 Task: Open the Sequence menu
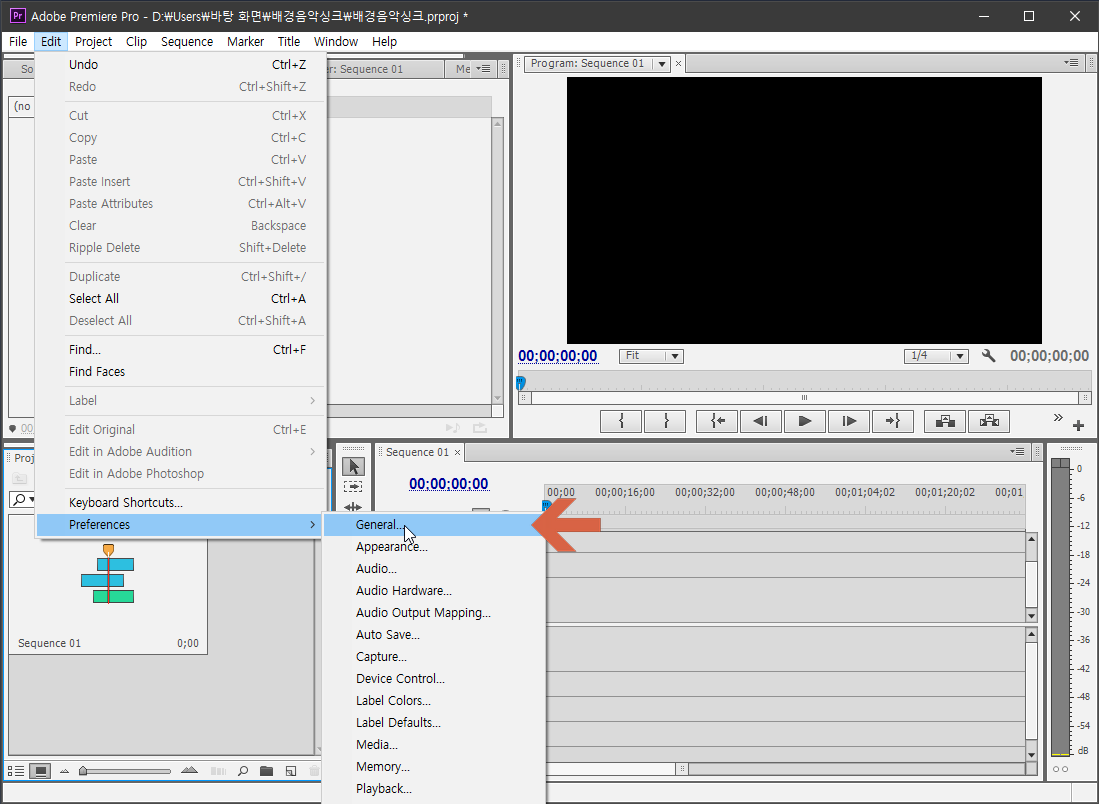click(x=186, y=41)
